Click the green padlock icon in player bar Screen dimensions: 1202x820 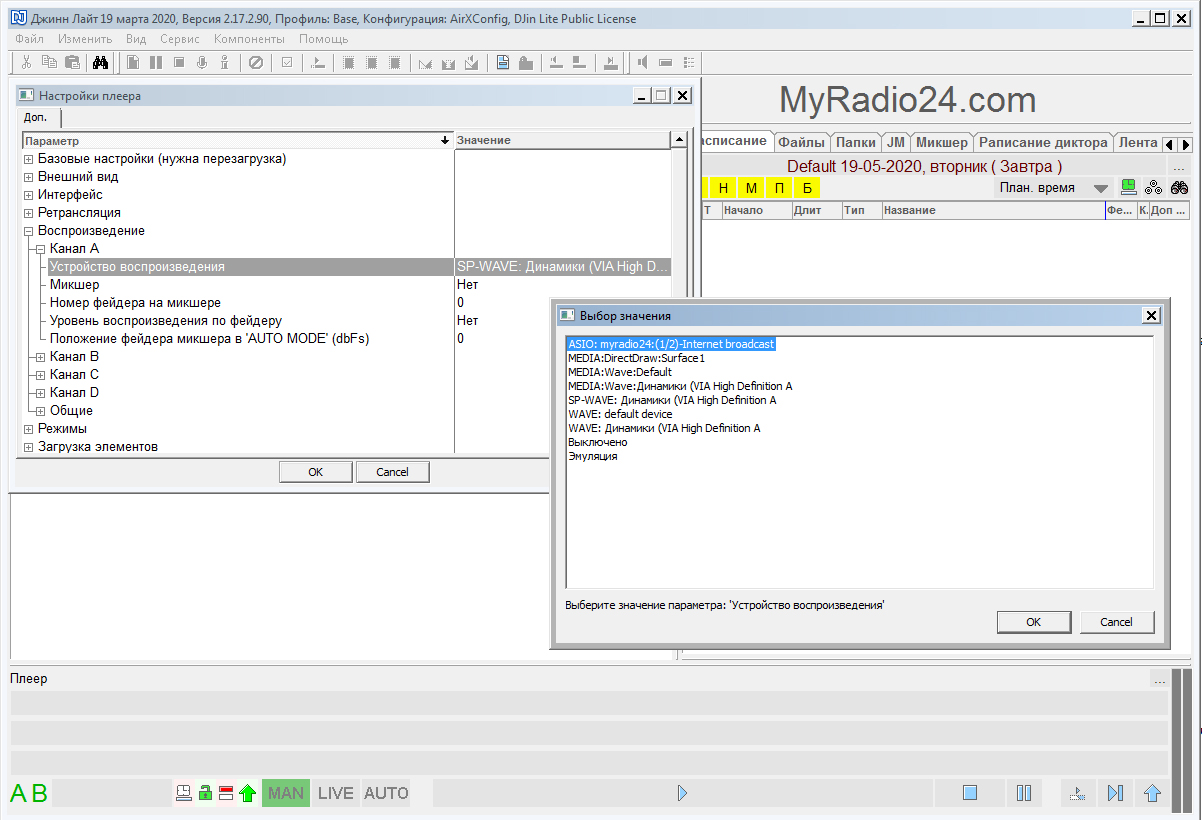point(205,793)
